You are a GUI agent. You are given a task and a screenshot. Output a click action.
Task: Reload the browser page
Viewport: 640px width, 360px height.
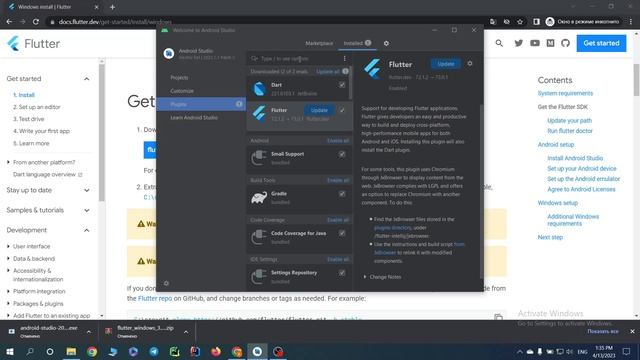pyautogui.click(x=36, y=22)
